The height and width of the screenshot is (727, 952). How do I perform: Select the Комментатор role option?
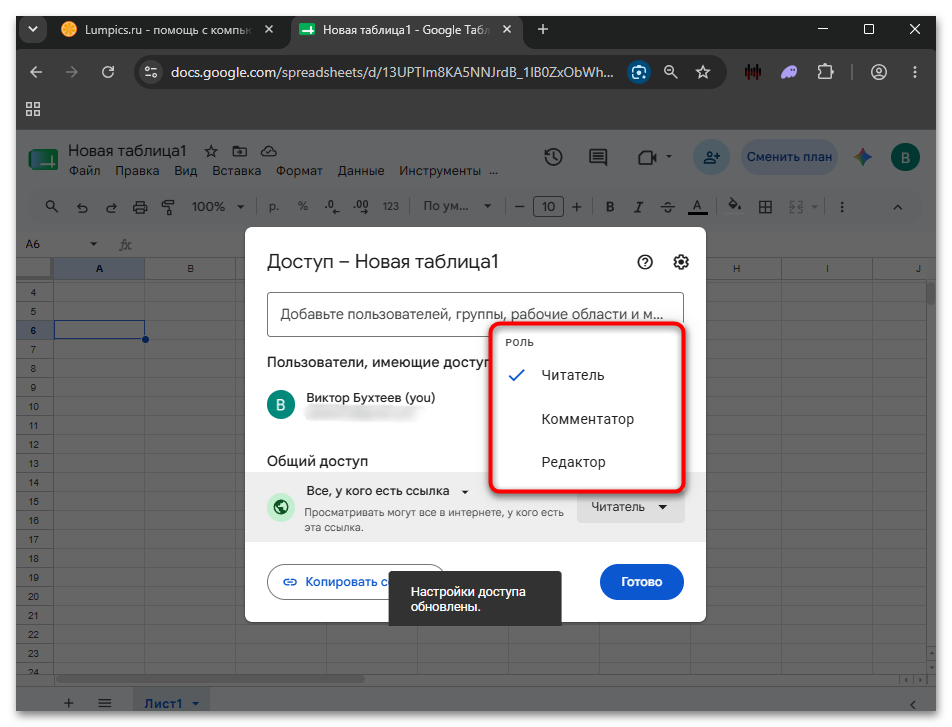pos(587,419)
